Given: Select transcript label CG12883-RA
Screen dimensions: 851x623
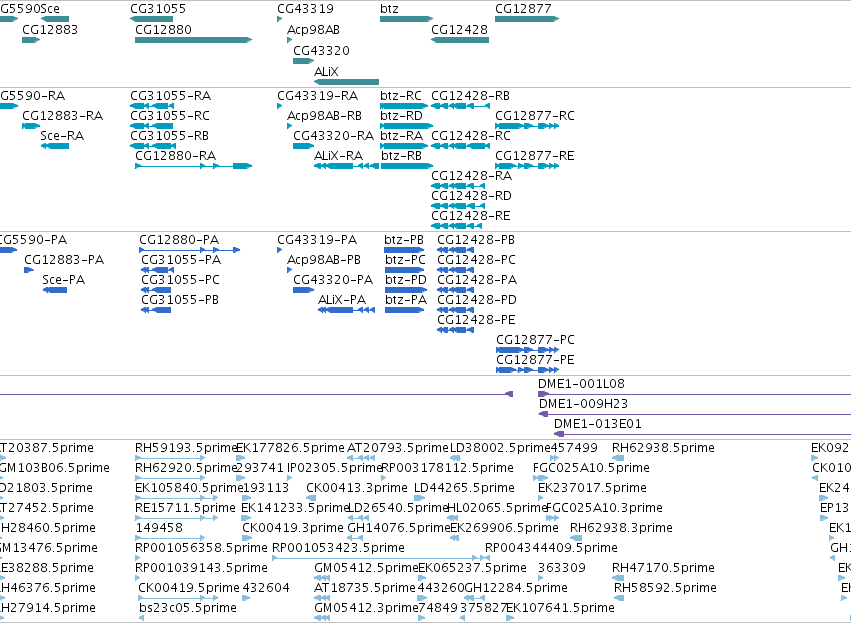Looking at the screenshot, I should pos(62,116).
